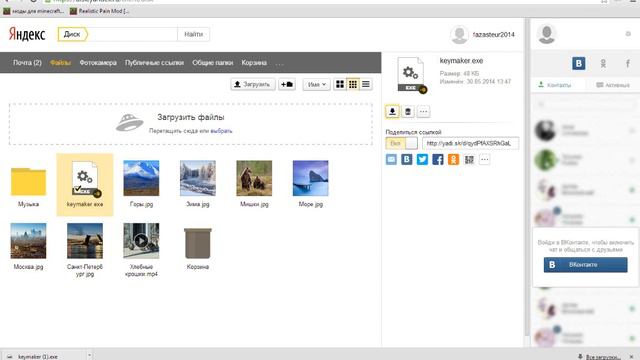Select Facebook network in sidebar header
640x360 pixels.
coord(628,63)
